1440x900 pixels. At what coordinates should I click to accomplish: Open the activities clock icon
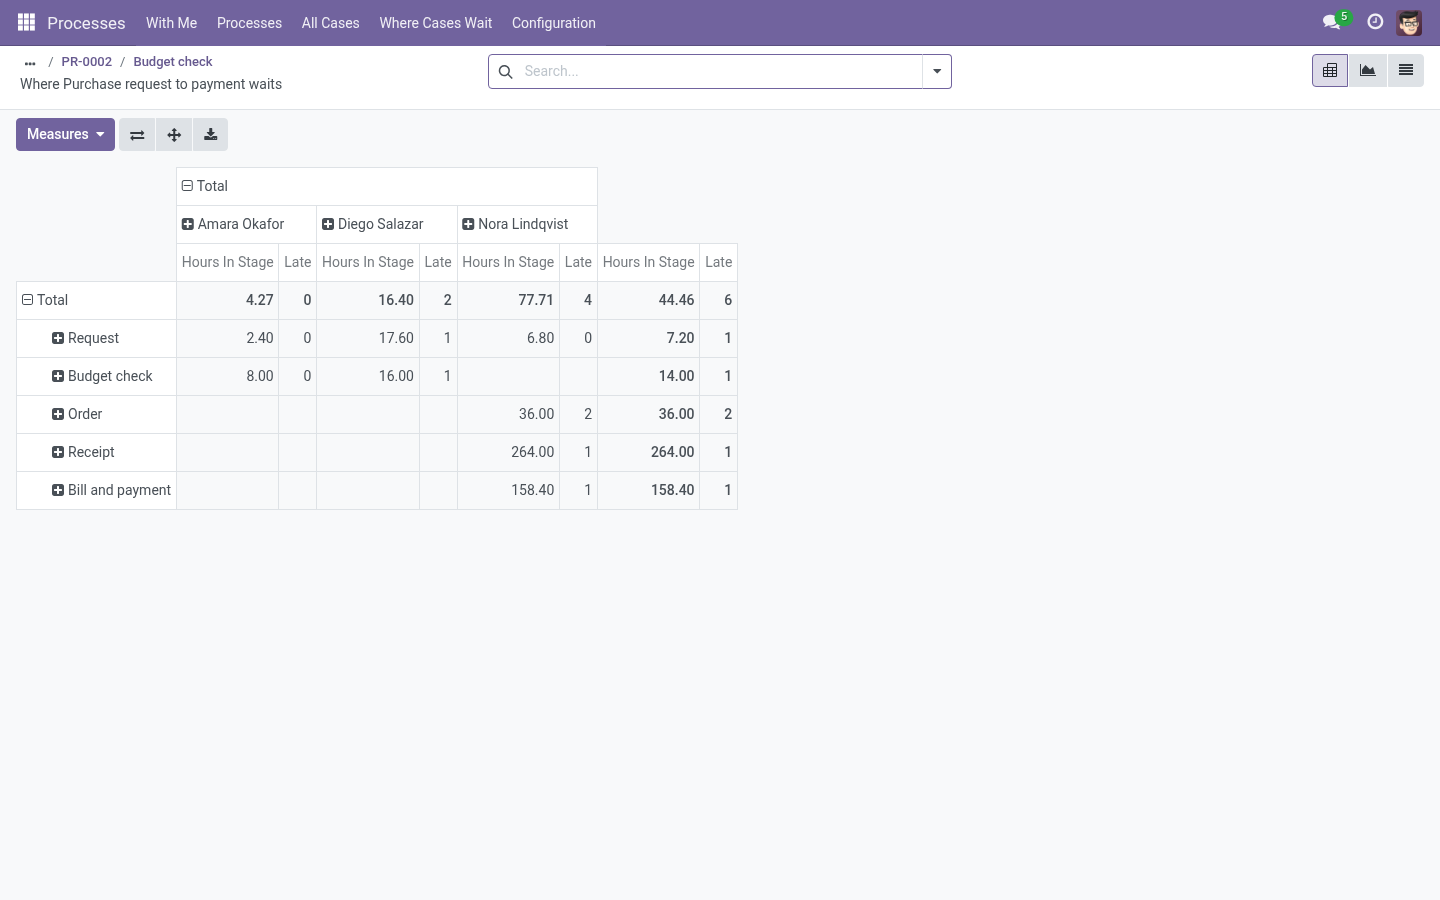[x=1375, y=22]
